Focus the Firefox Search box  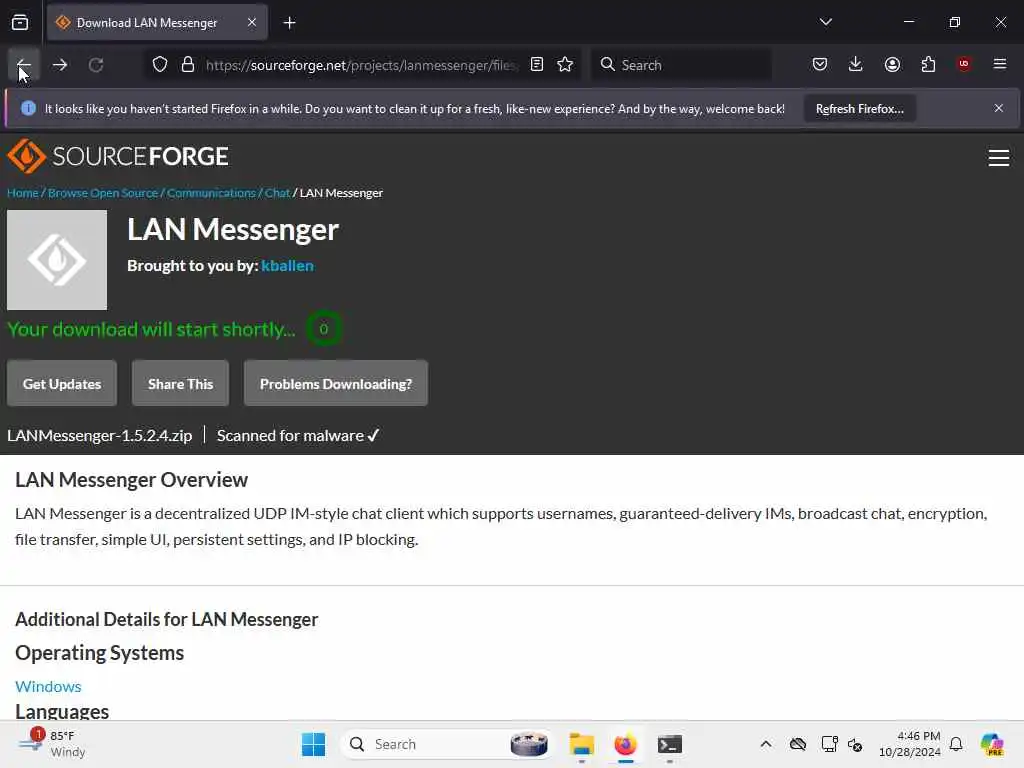click(x=681, y=65)
